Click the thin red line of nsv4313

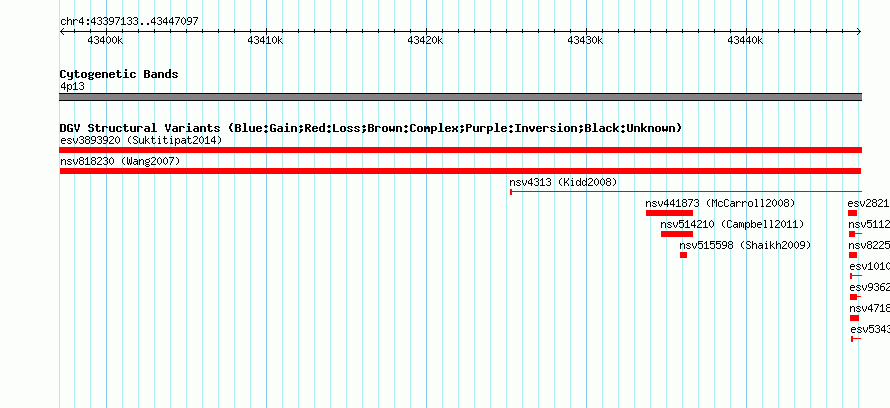click(x=686, y=192)
